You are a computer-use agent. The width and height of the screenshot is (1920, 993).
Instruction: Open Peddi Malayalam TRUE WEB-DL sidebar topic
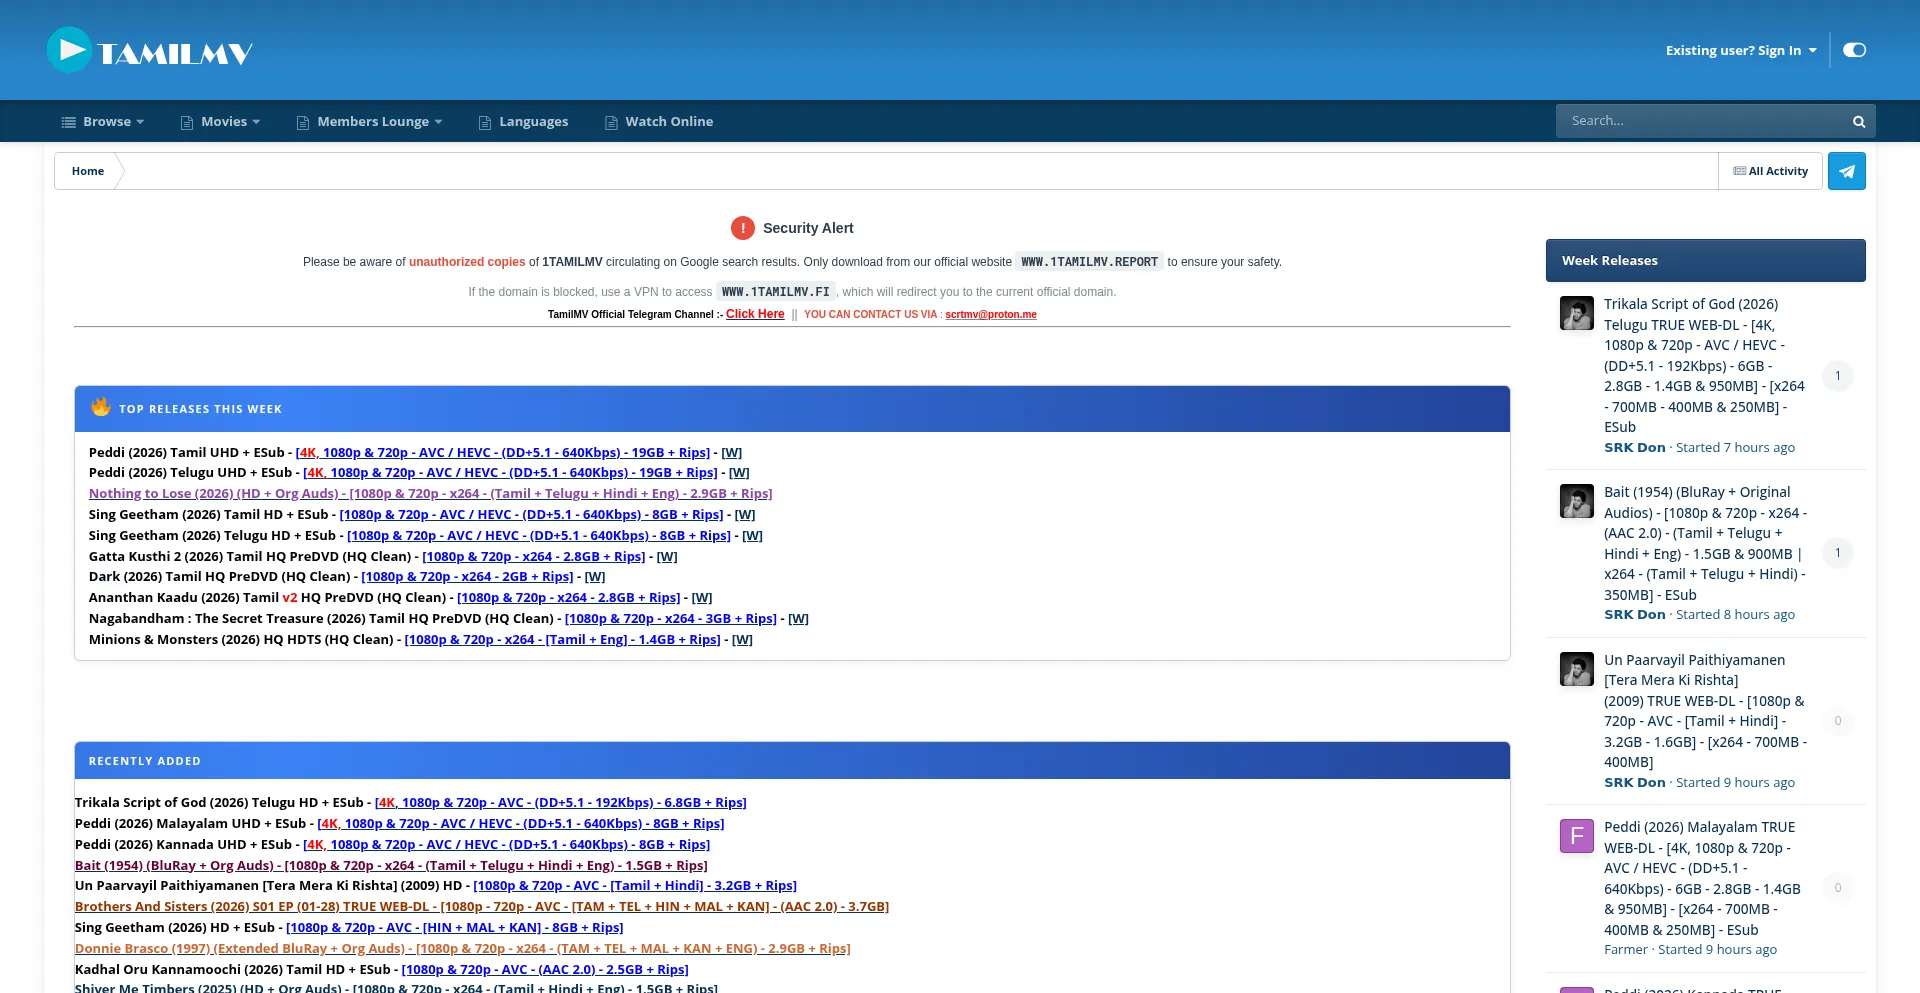click(1702, 878)
